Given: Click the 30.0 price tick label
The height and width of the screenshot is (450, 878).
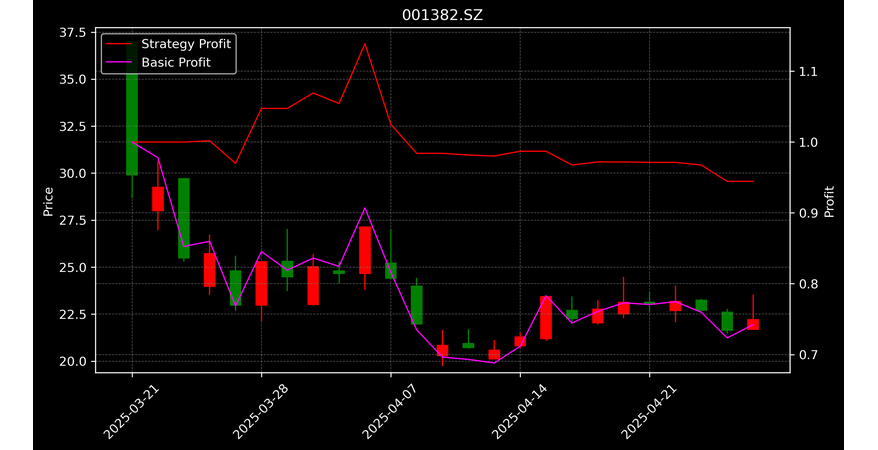Looking at the screenshot, I should tap(72, 174).
